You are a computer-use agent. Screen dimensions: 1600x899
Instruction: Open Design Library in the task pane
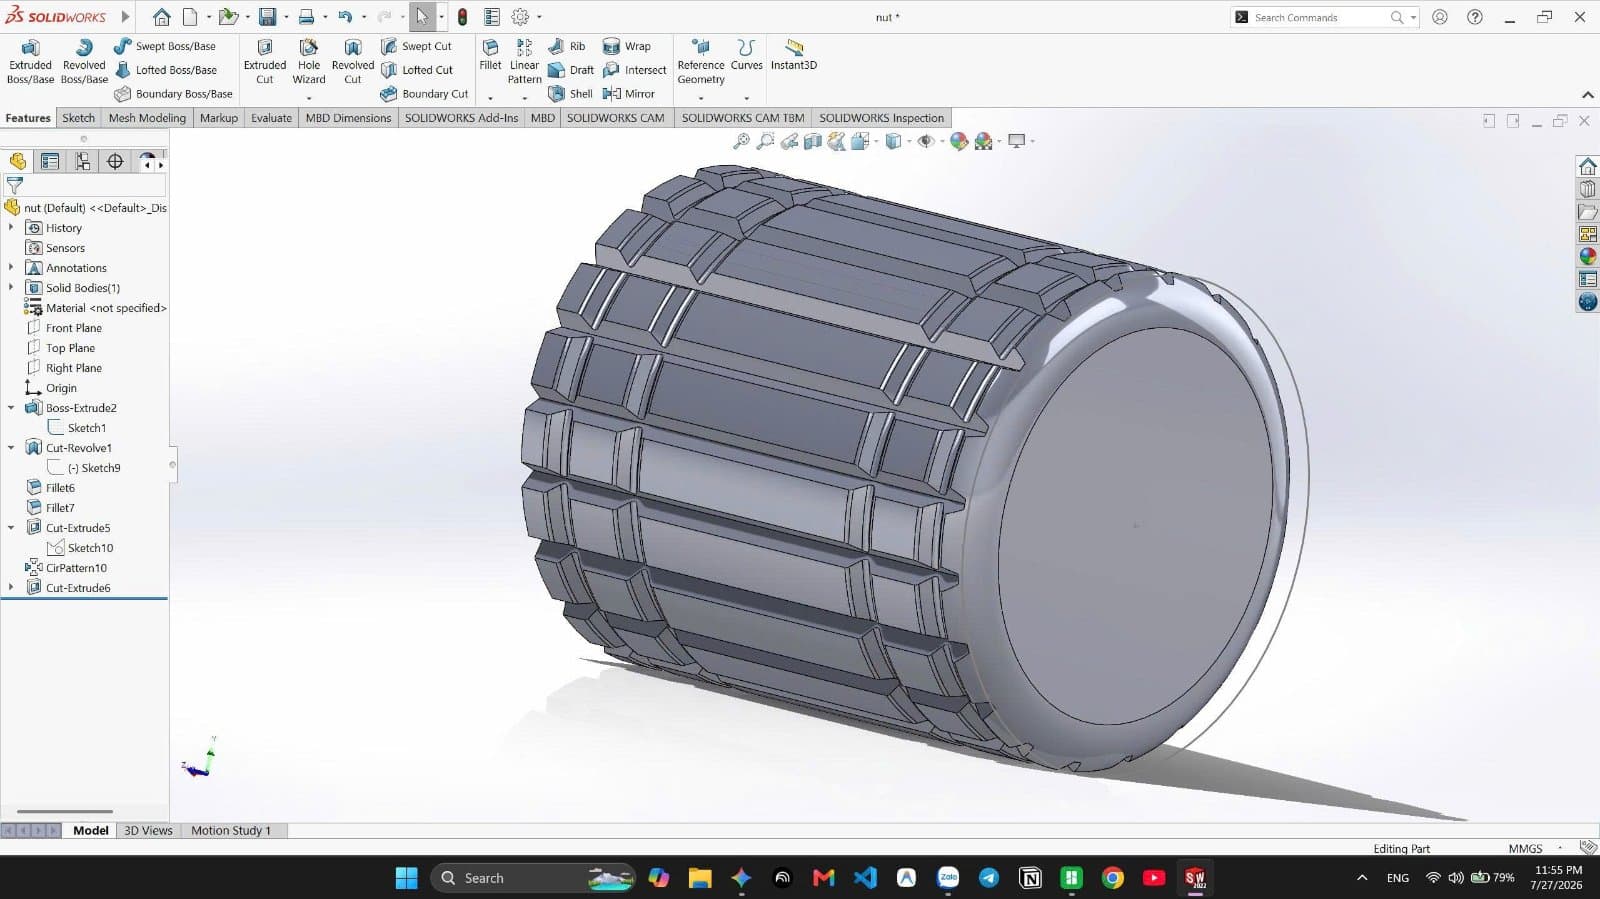(1587, 189)
